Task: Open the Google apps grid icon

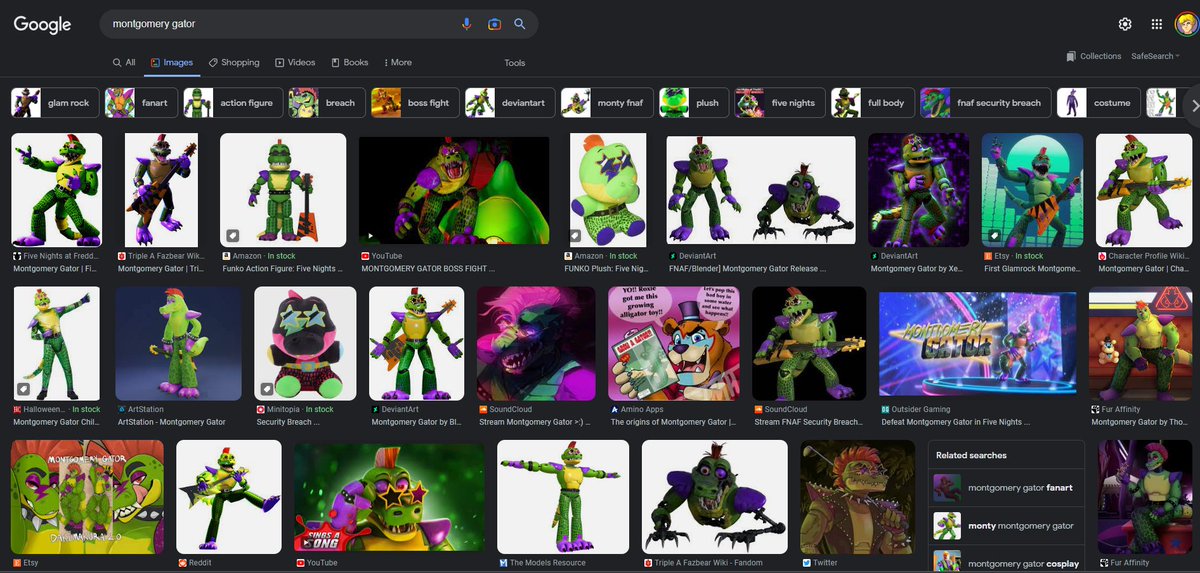Action: point(1157,24)
